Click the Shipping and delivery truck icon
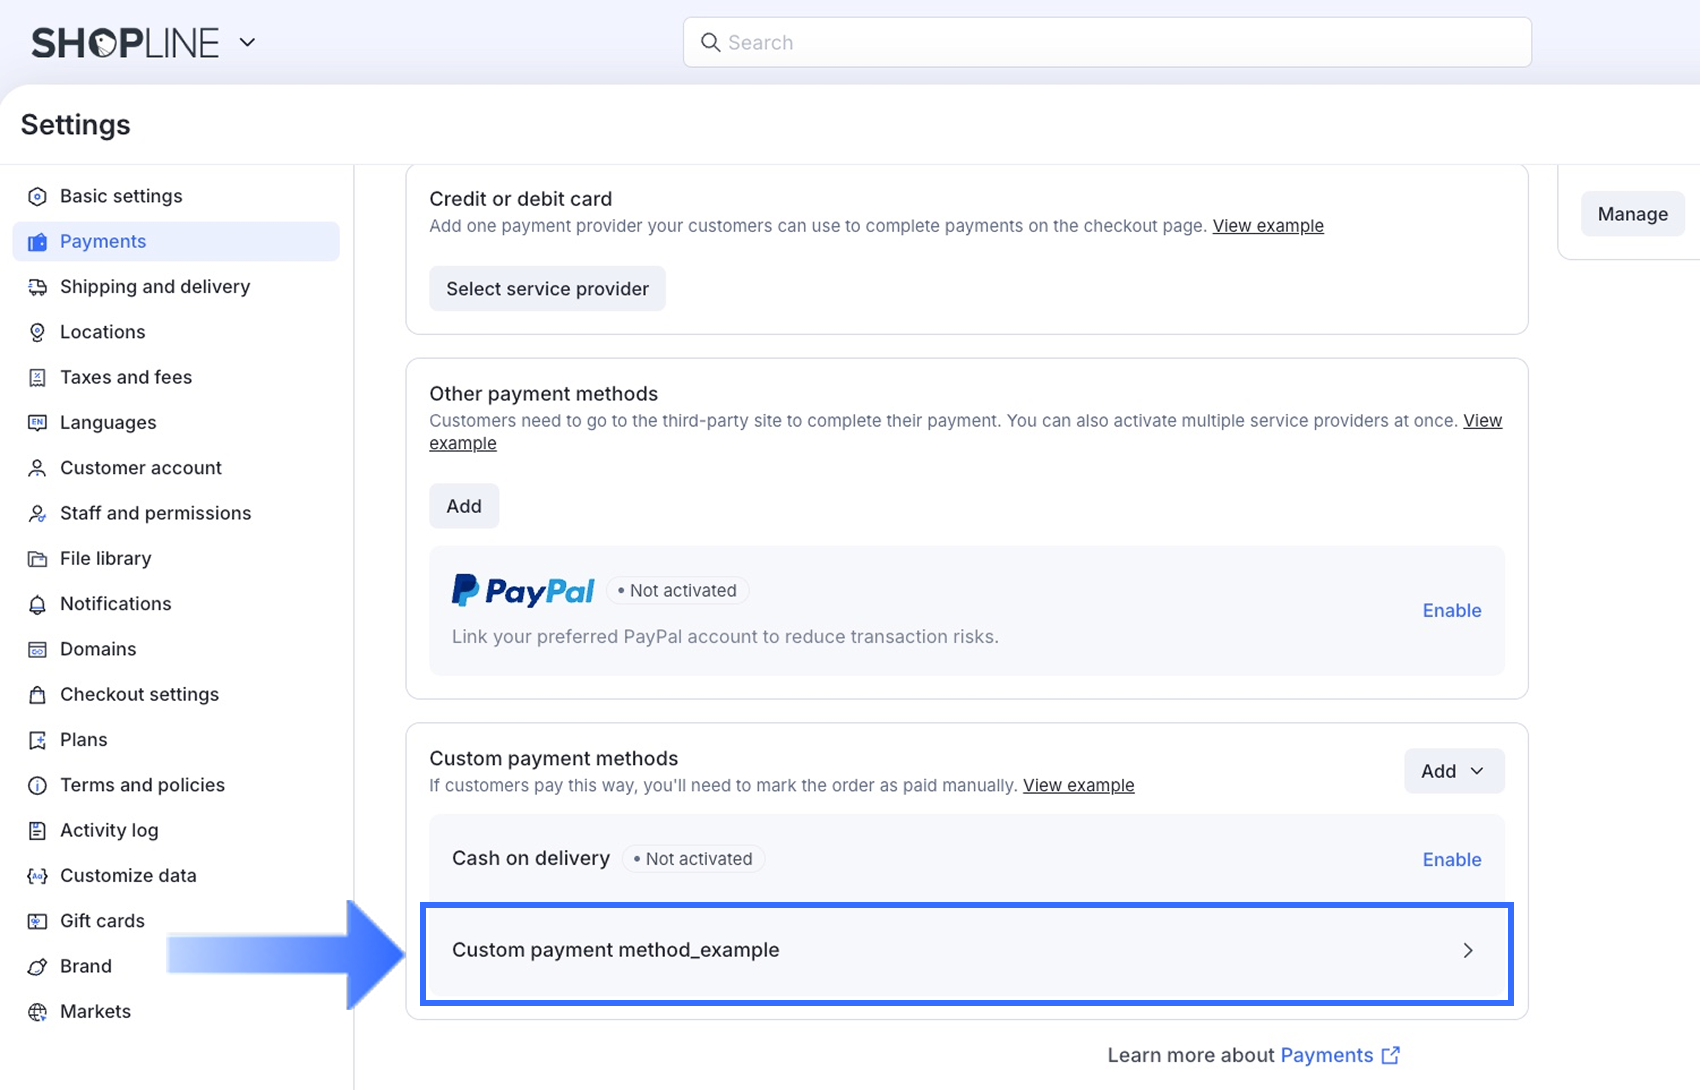 tap(37, 287)
